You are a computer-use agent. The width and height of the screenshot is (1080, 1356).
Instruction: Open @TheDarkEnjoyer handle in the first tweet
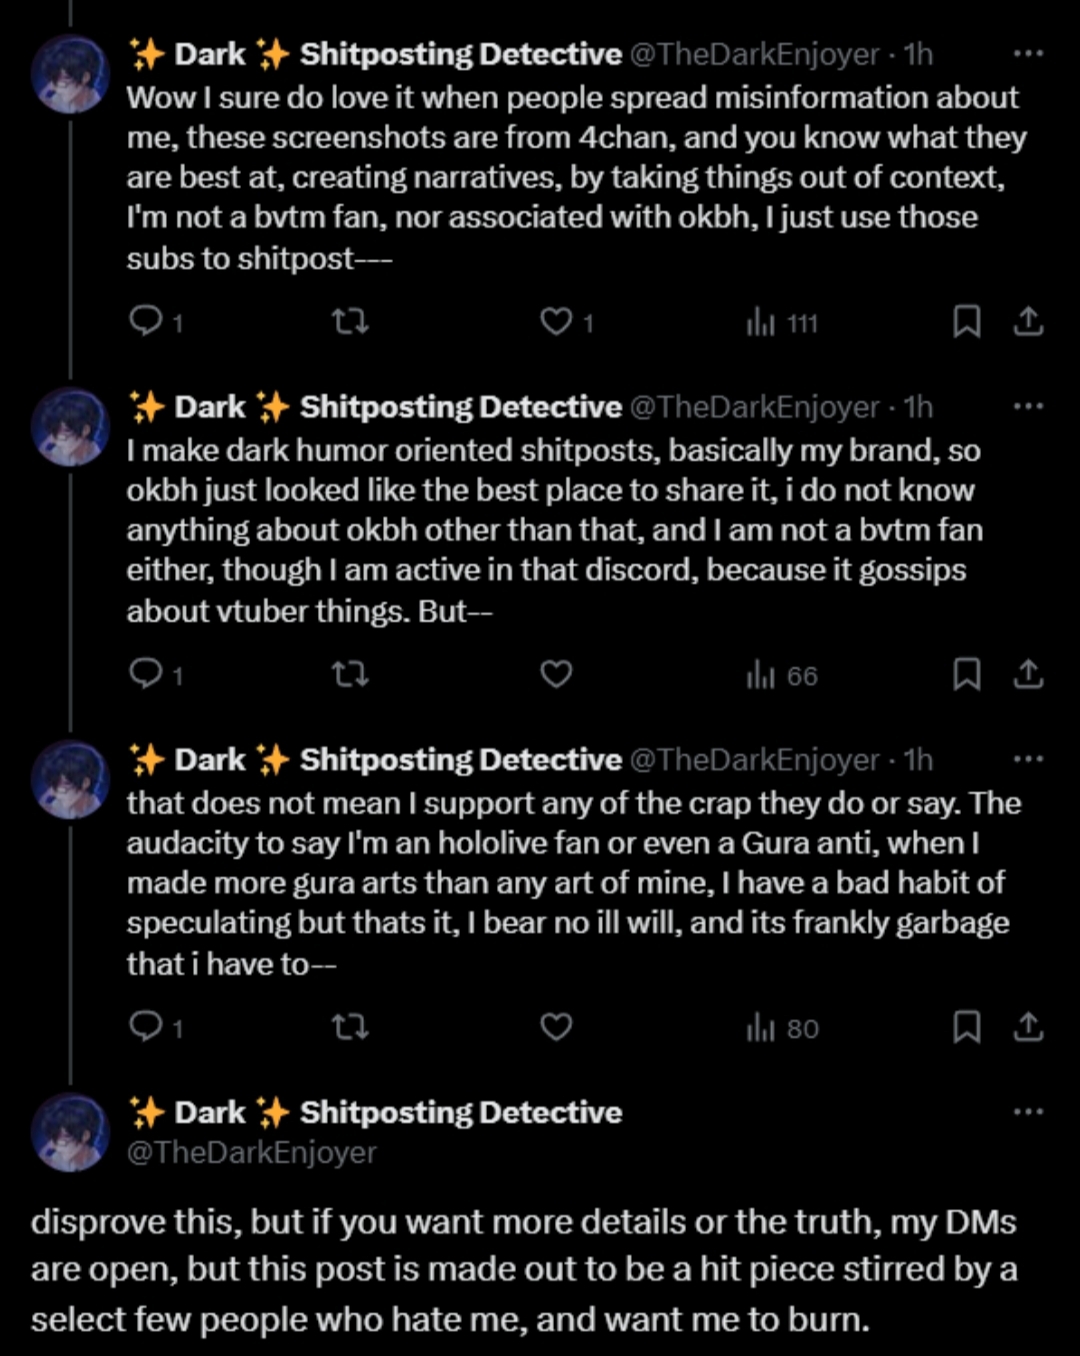coord(754,54)
